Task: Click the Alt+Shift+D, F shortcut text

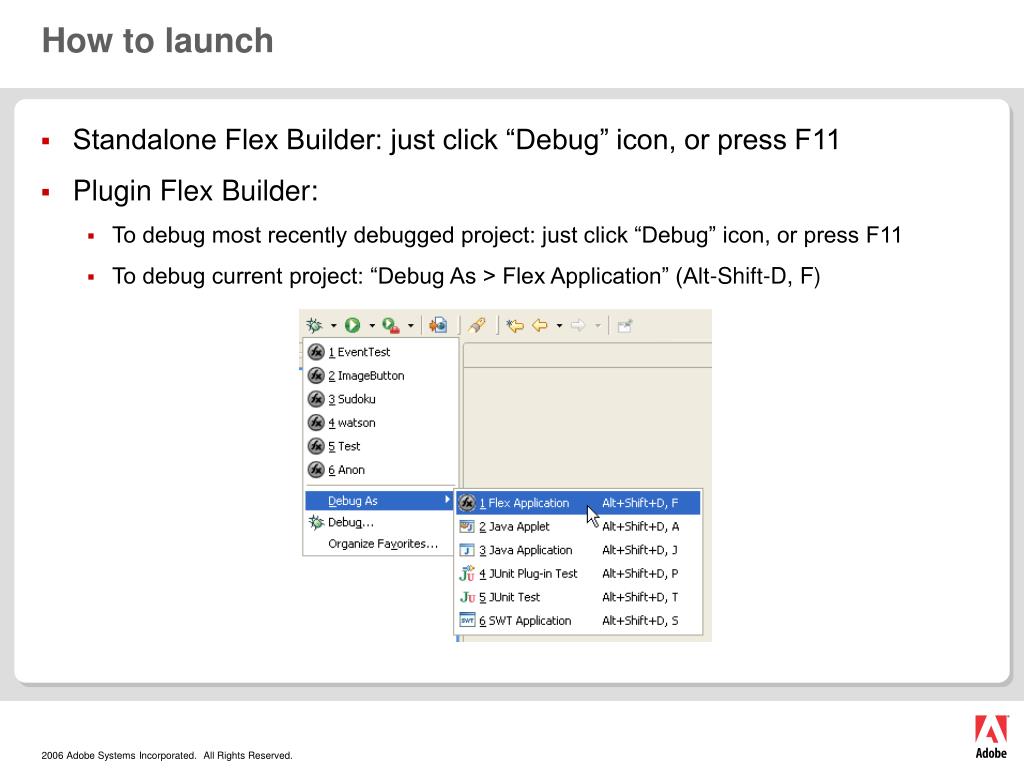Action: (x=640, y=503)
